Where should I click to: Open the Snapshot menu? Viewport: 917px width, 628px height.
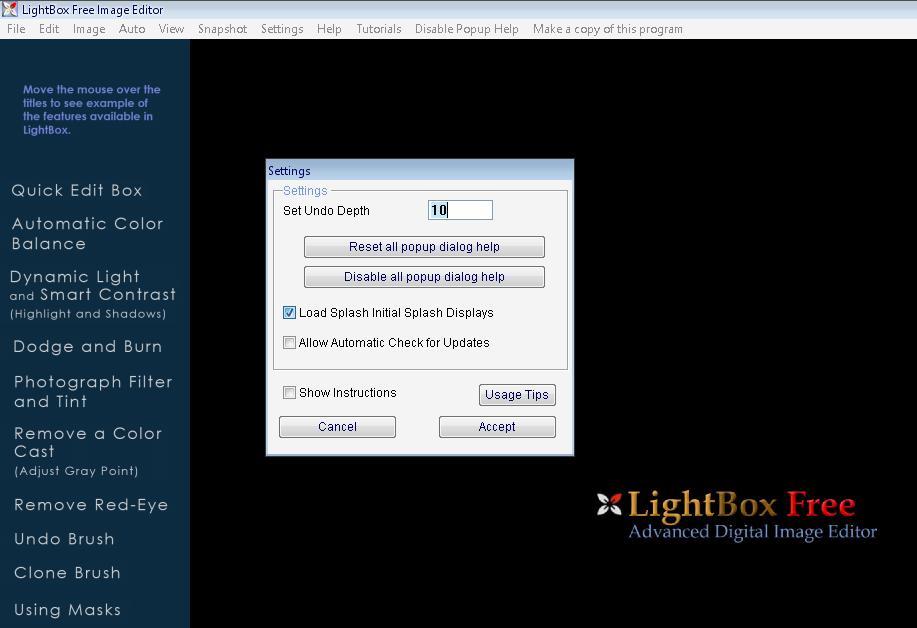[222, 29]
